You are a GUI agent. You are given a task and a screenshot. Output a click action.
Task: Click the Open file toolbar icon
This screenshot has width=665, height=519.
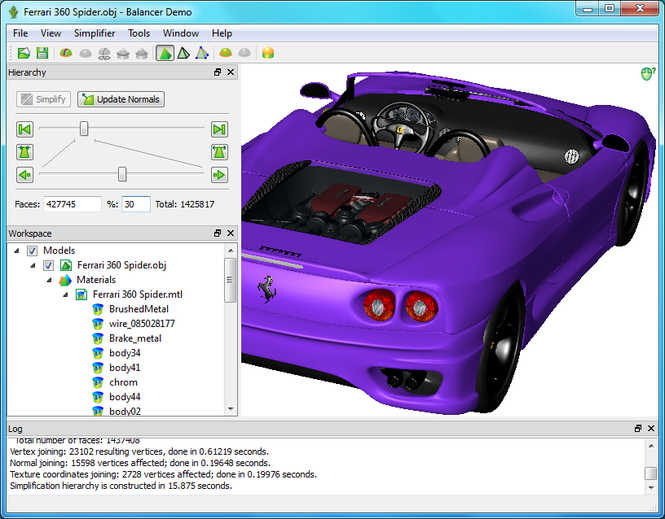pos(24,53)
